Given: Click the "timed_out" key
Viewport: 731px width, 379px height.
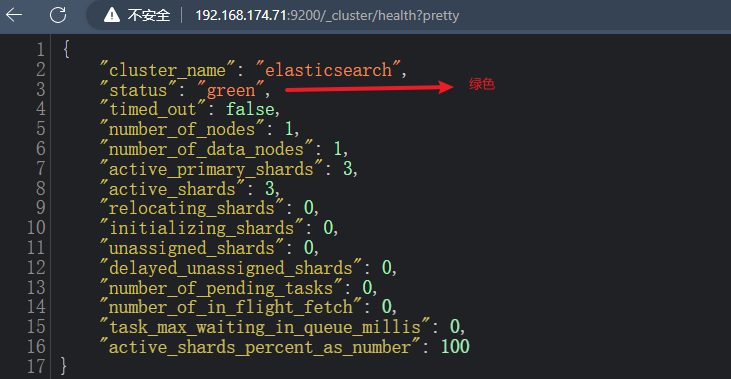Looking at the screenshot, I should (x=152, y=109).
